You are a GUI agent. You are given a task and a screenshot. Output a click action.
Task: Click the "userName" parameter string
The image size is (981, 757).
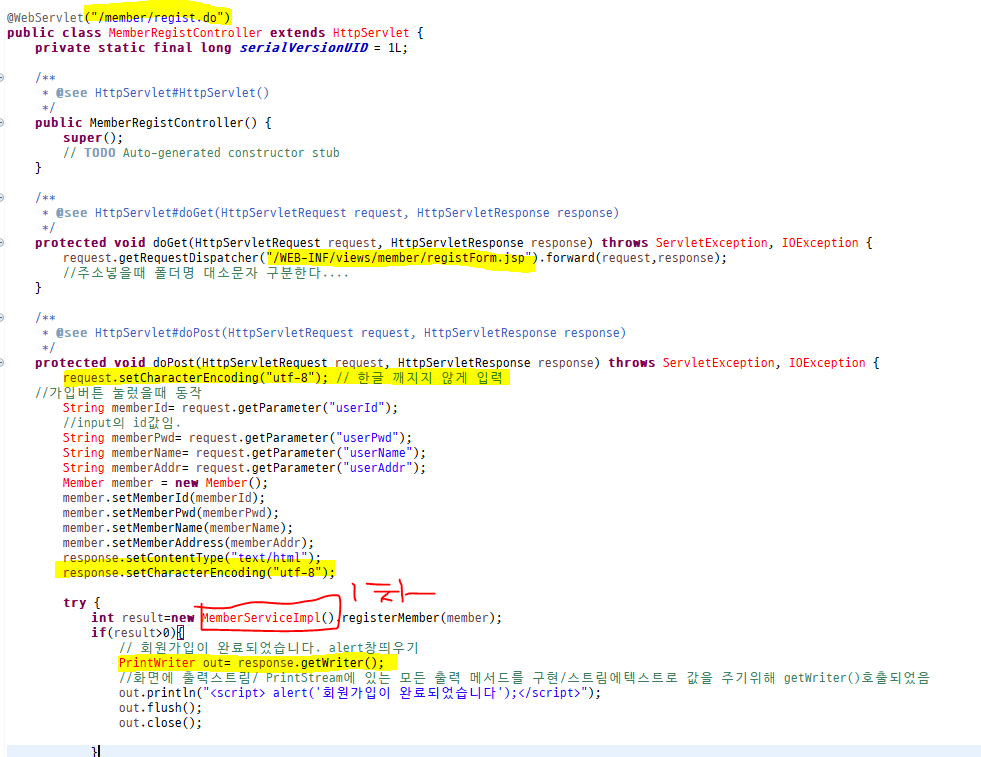point(377,453)
